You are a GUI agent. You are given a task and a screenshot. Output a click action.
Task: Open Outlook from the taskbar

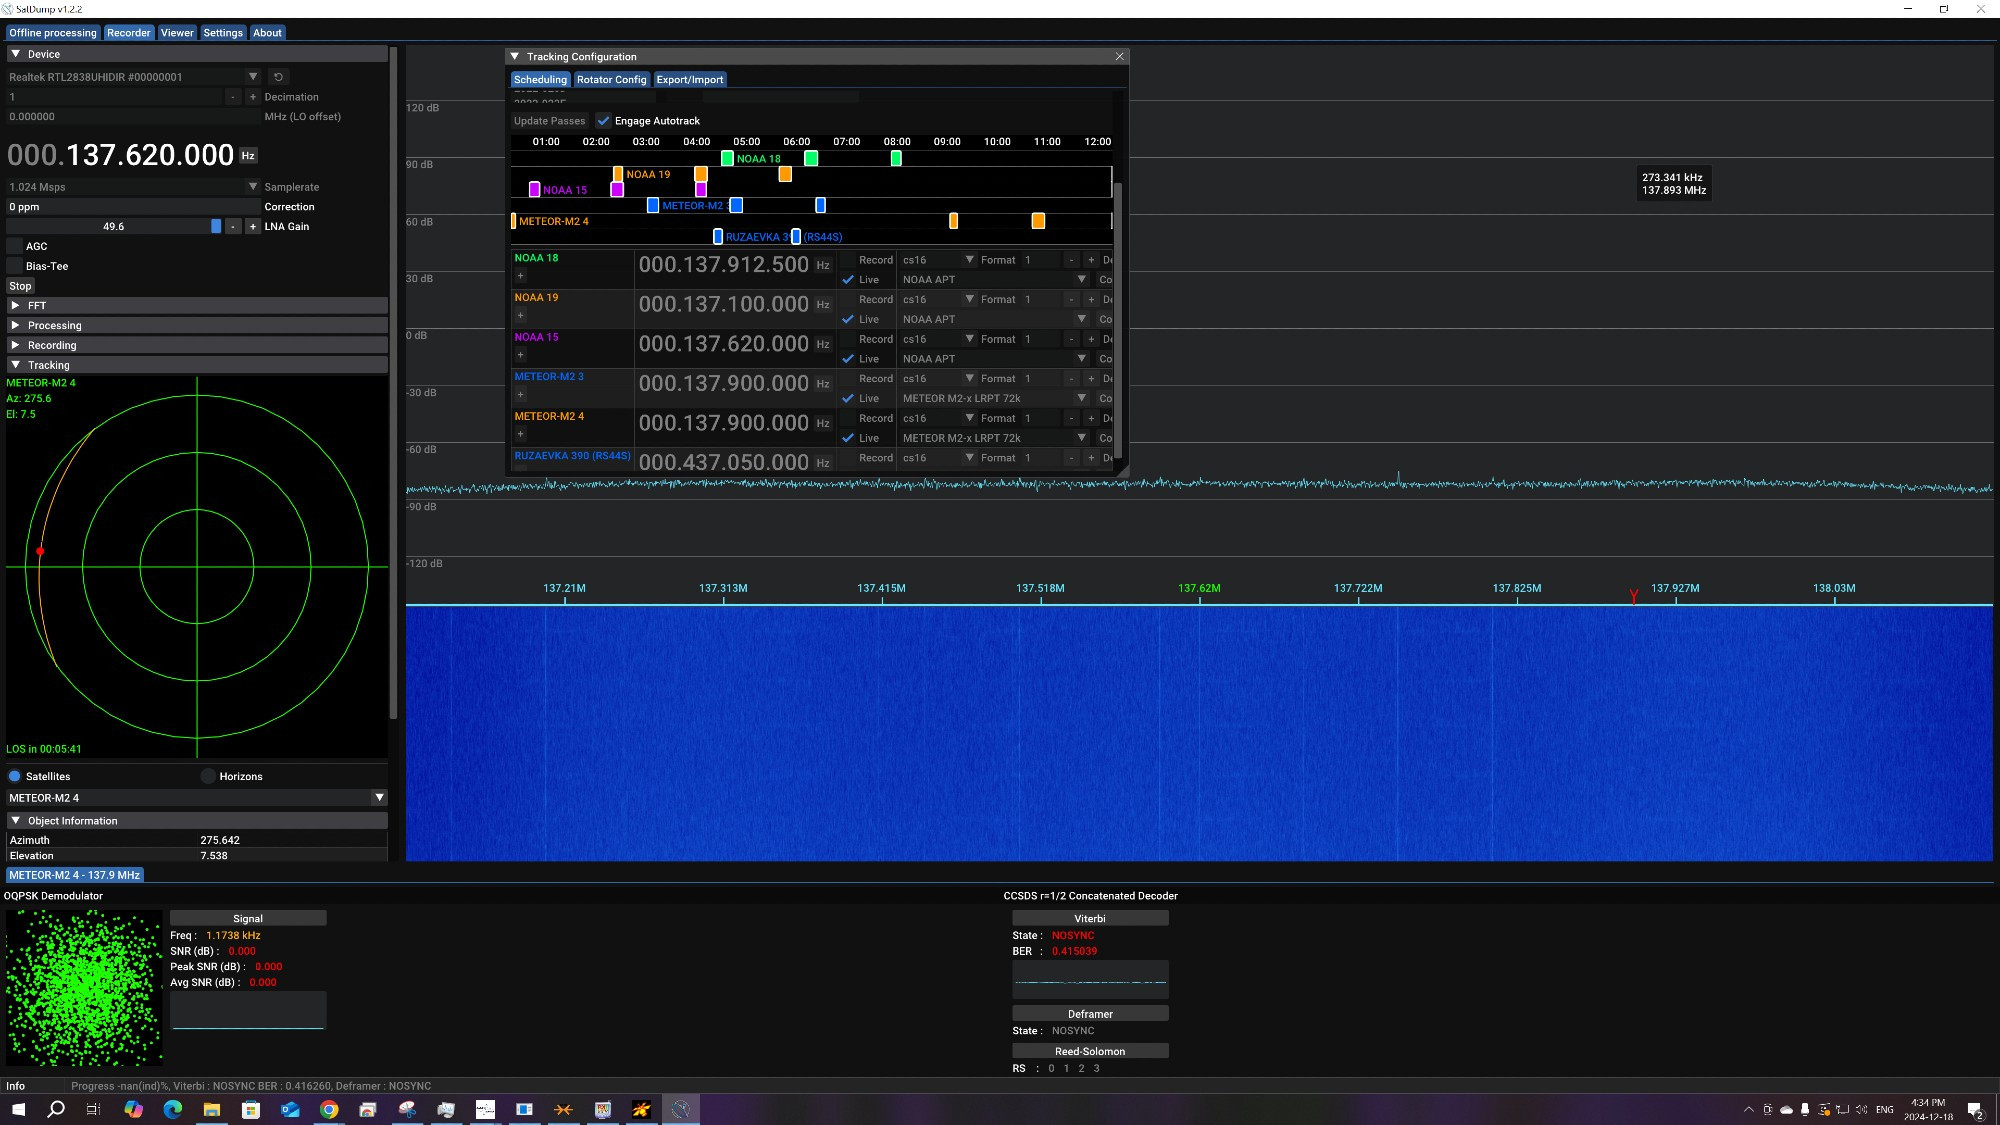pyautogui.click(x=290, y=1109)
